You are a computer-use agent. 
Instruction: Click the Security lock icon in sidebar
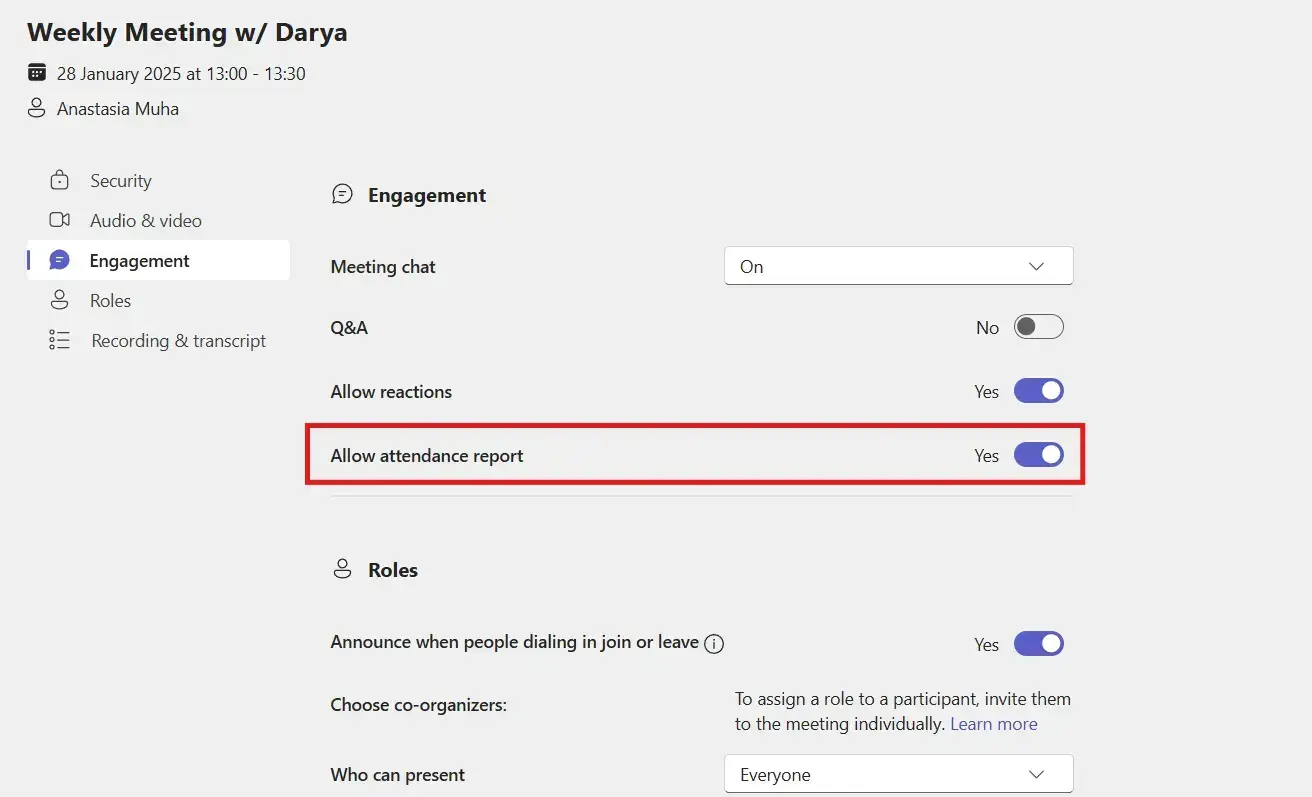click(x=60, y=181)
